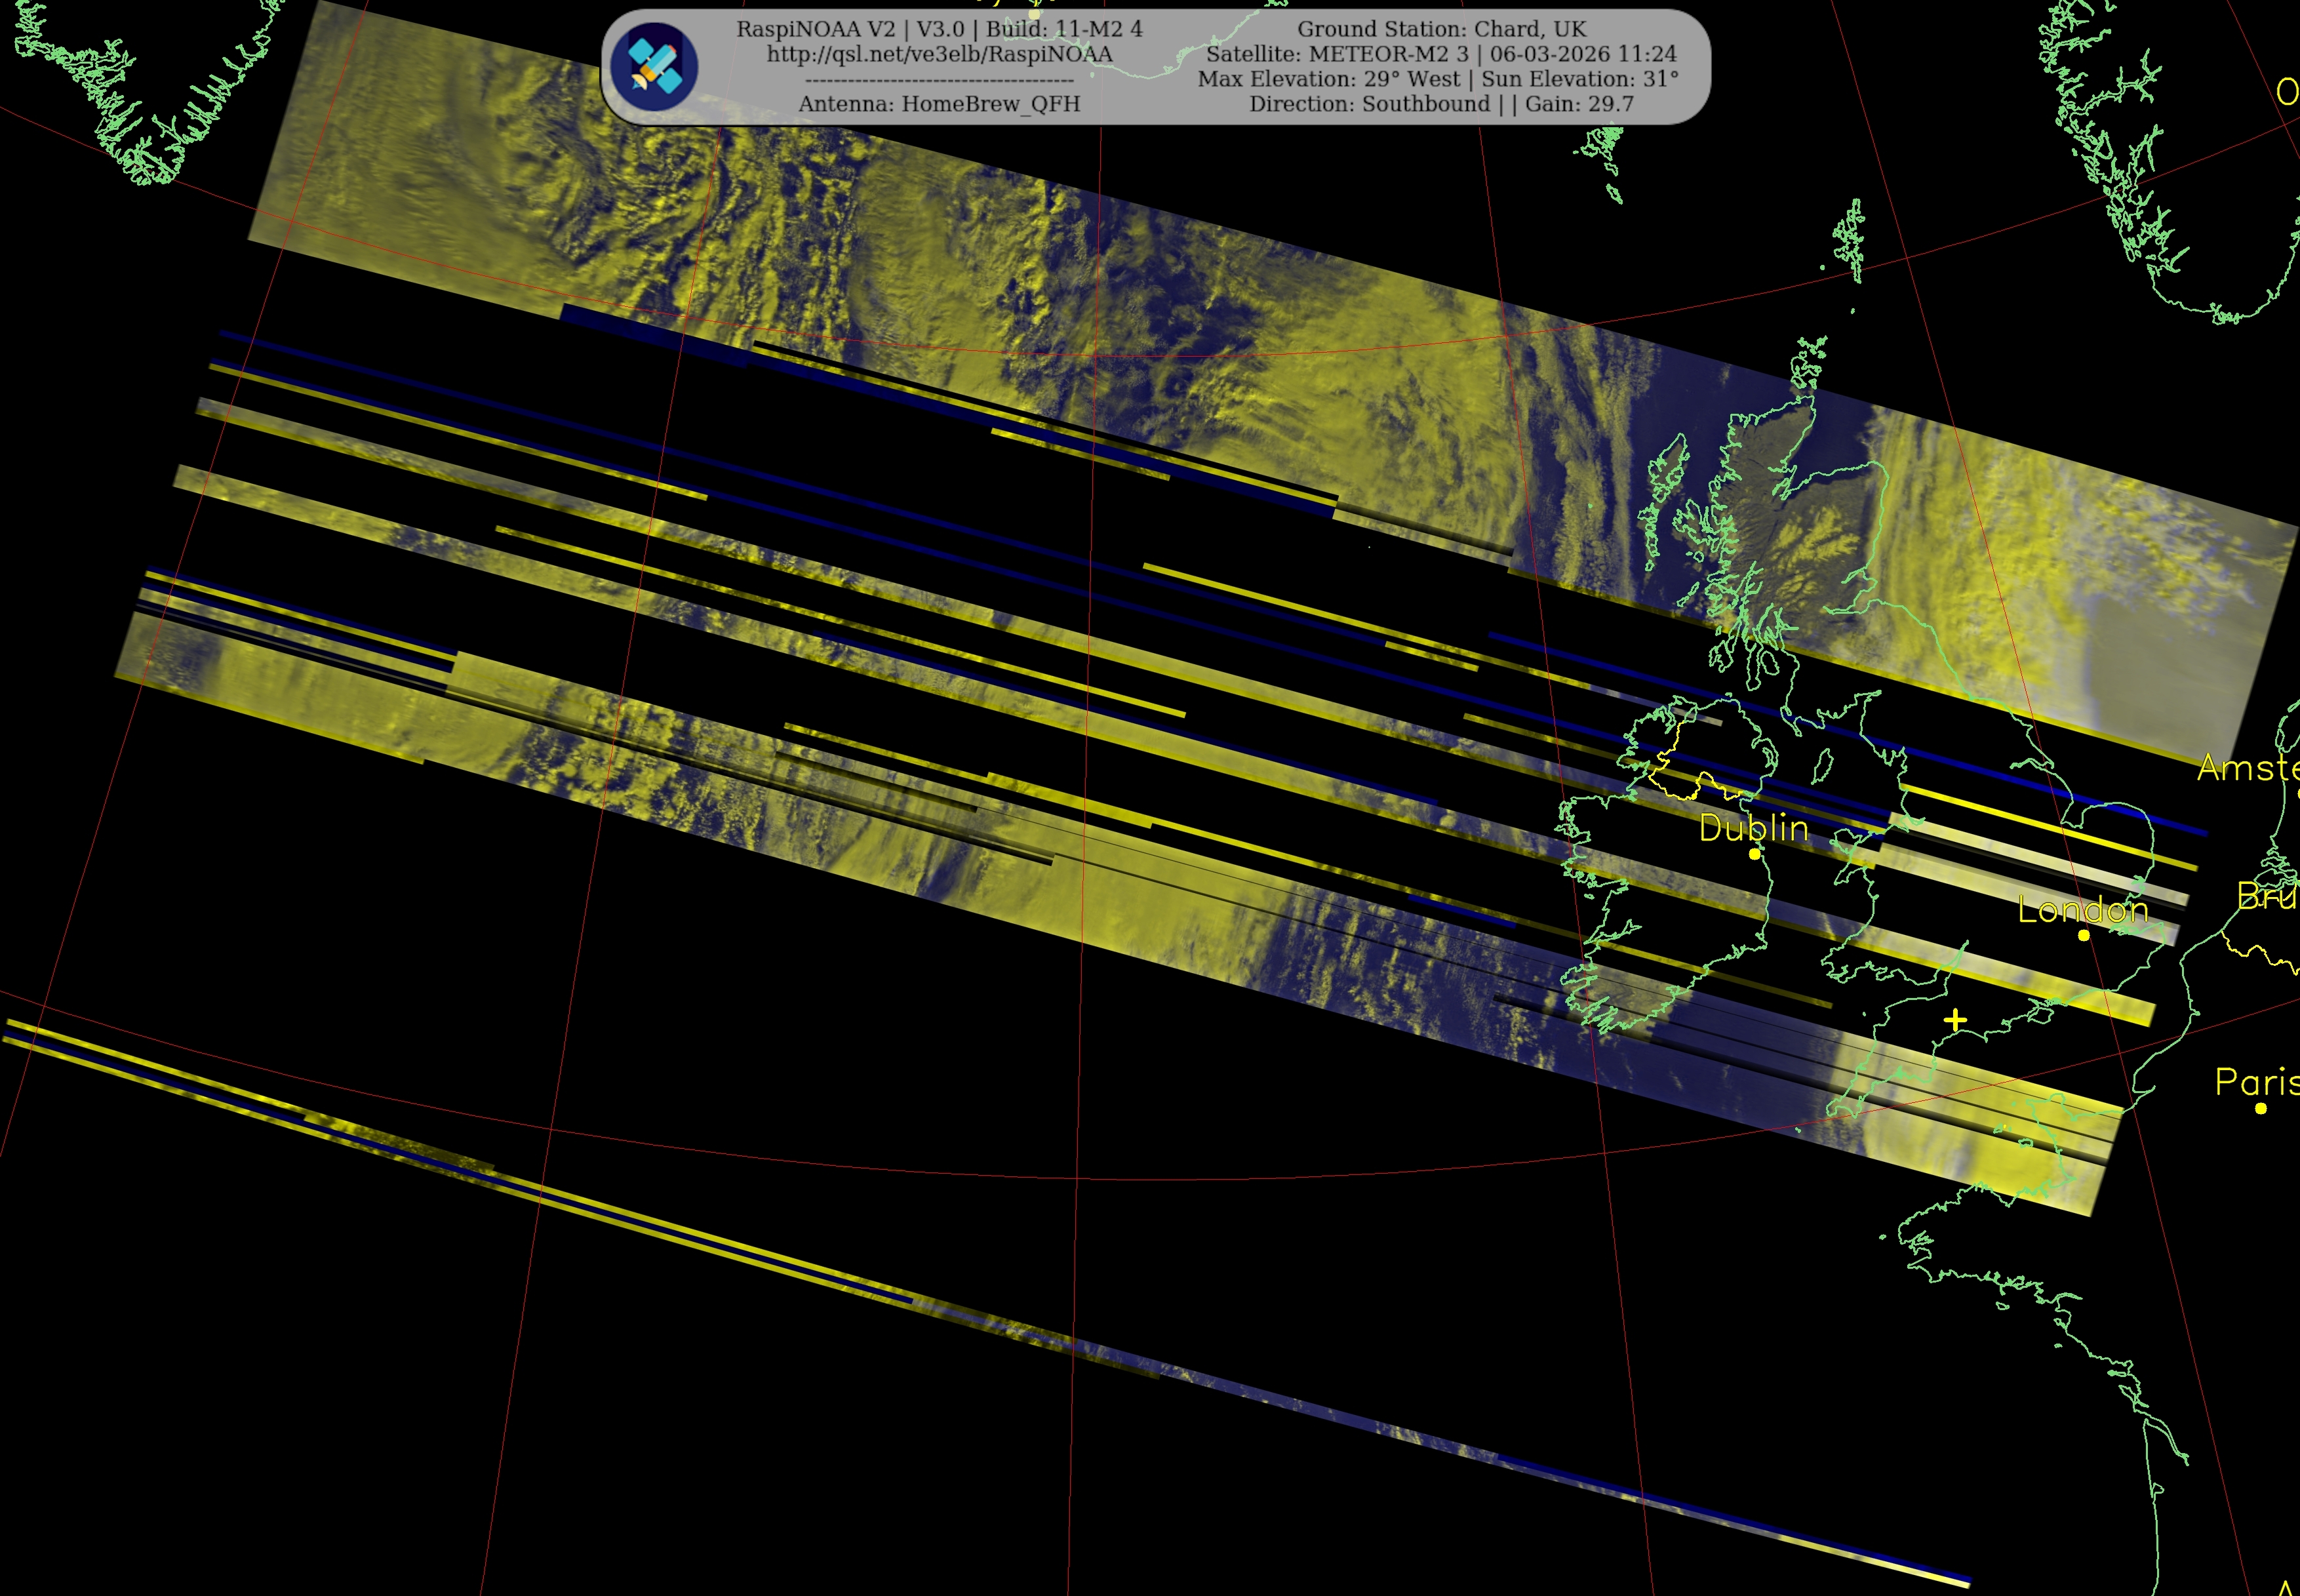Click the yellow Dublin city dot
The width and height of the screenshot is (2300, 1596).
coord(1754,854)
